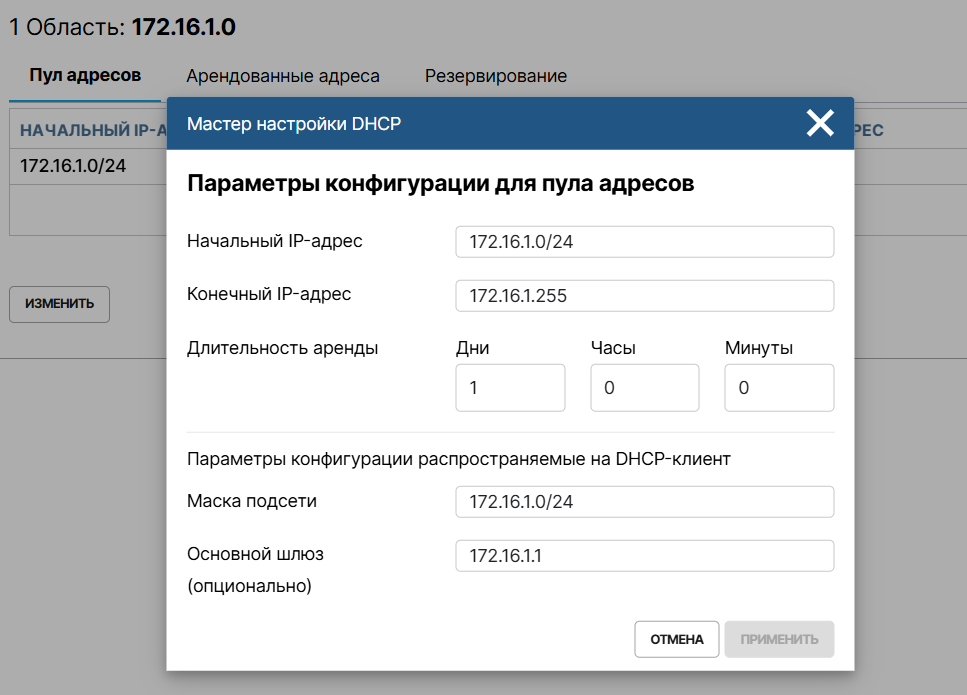Click the Длительность аренды label
Viewport: 967px width, 695px height.
pos(282,348)
